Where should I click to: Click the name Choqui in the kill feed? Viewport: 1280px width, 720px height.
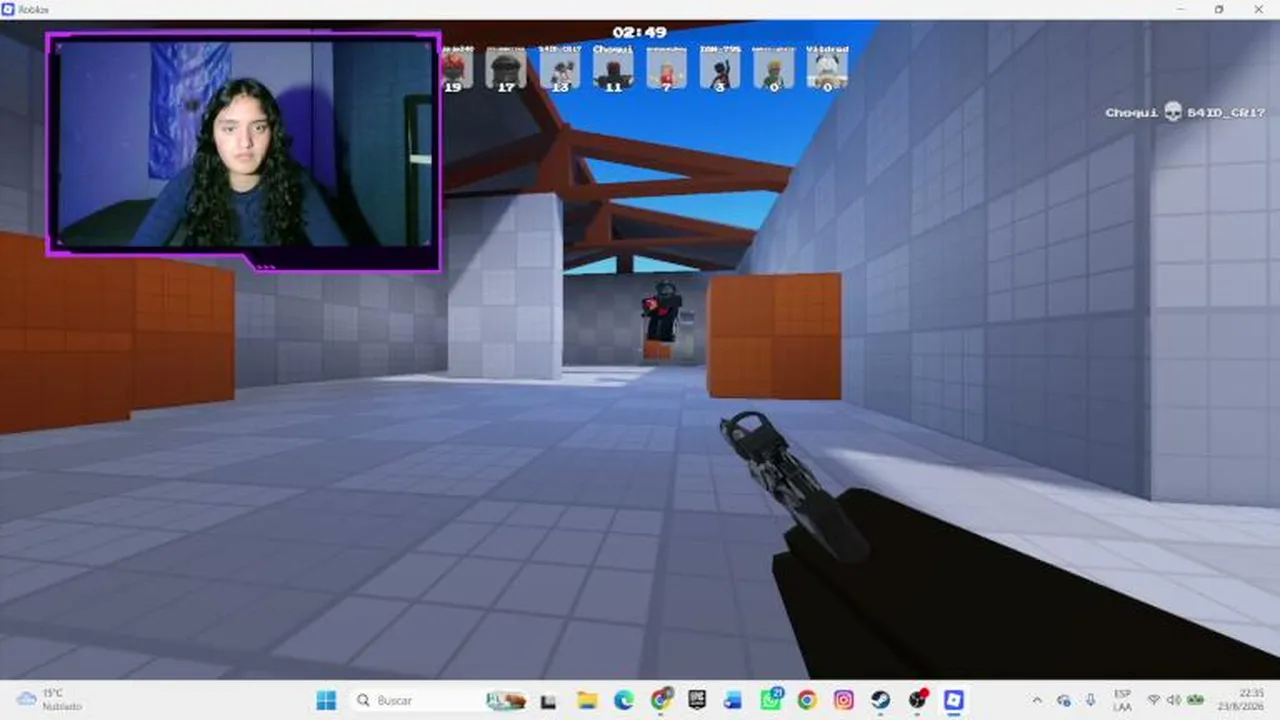coord(1132,113)
